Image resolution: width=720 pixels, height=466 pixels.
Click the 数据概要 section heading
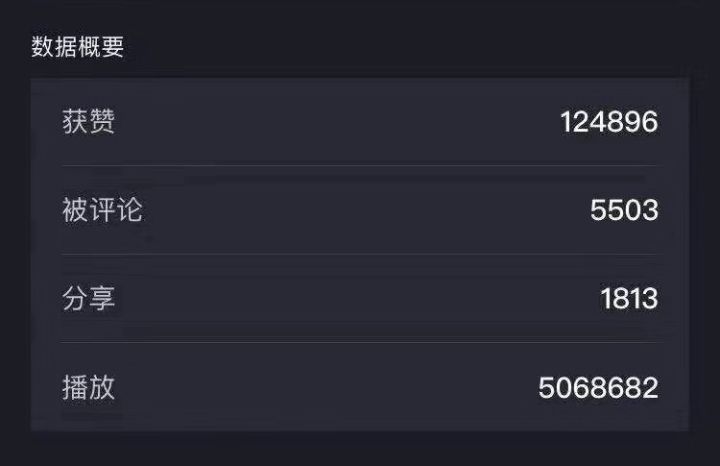tap(78, 47)
